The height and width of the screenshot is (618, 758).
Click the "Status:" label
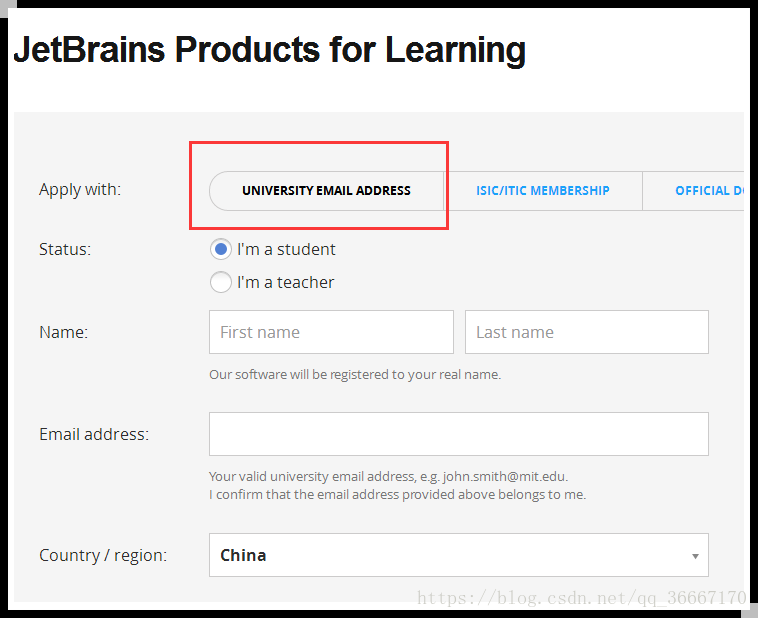(65, 249)
